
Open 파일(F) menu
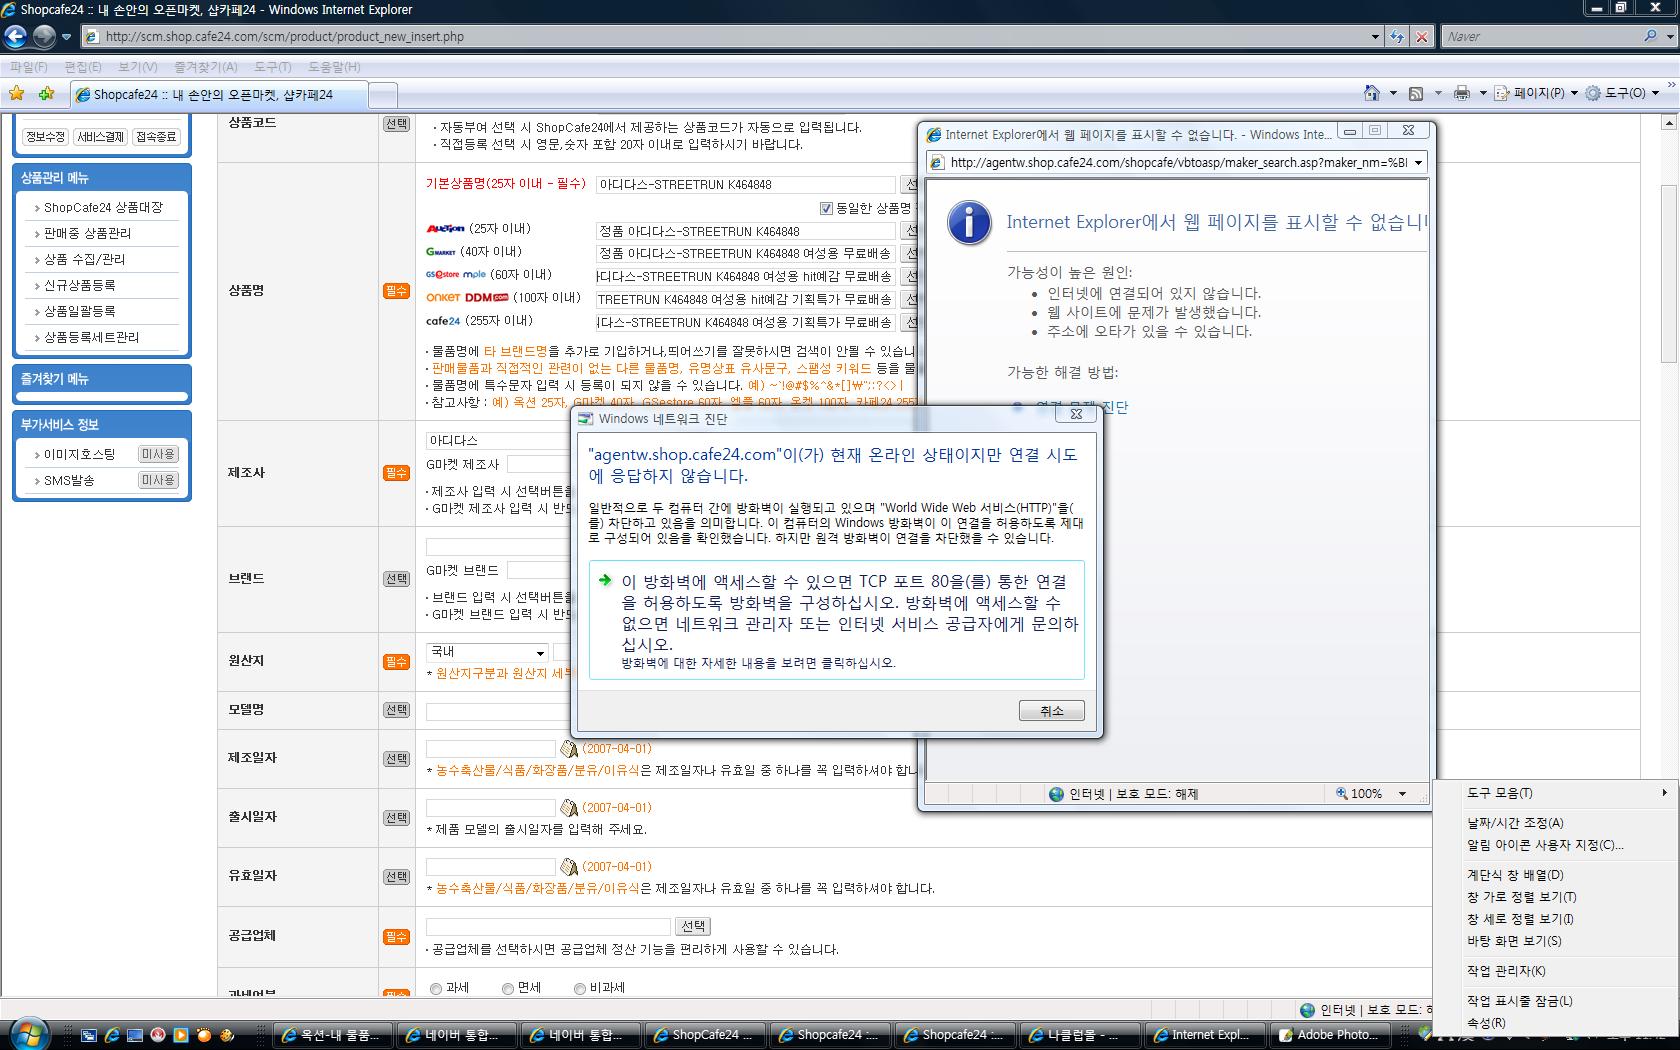pos(28,67)
